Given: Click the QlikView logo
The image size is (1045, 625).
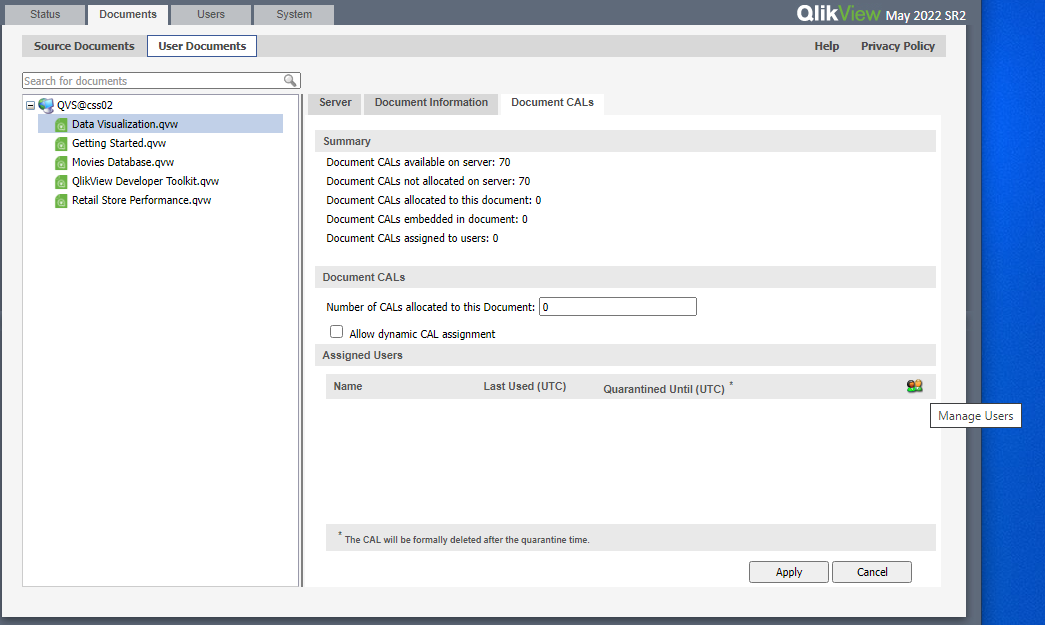Looking at the screenshot, I should [x=838, y=13].
